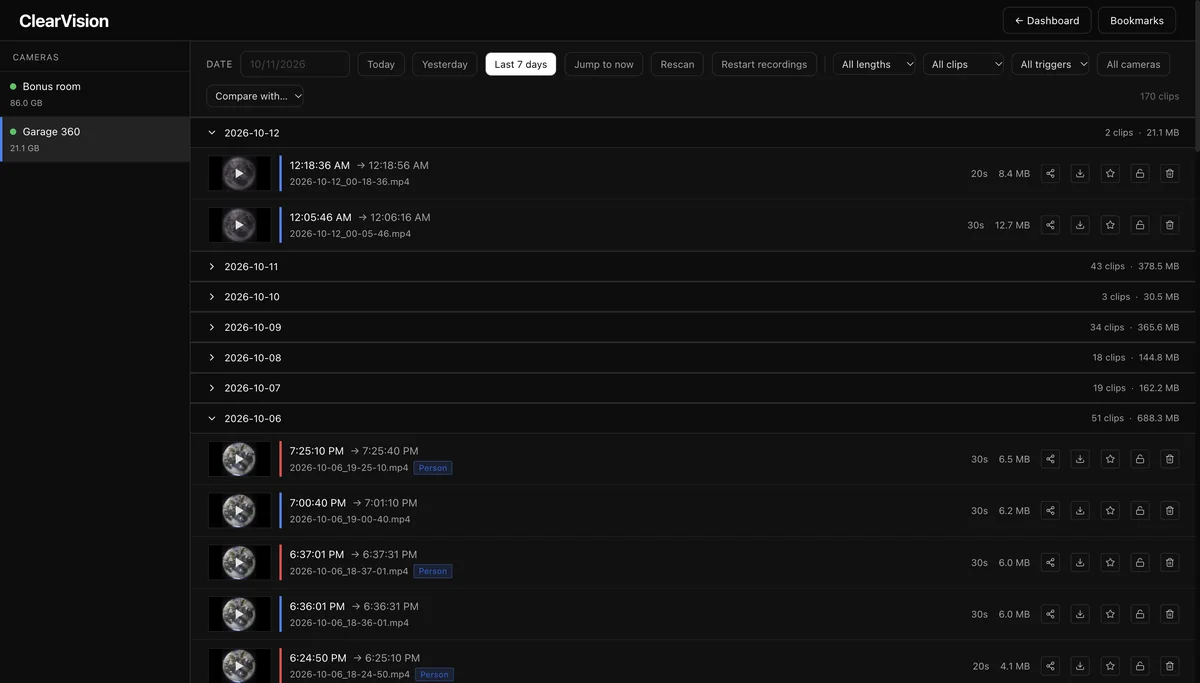Lock the 12:05:46 AM clip

click(1140, 225)
